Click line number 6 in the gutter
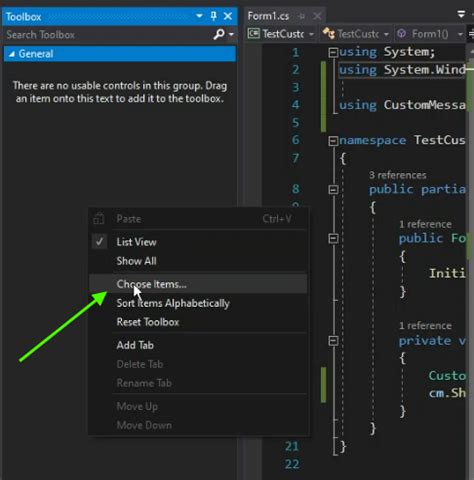The width and height of the screenshot is (474, 480). (296, 140)
